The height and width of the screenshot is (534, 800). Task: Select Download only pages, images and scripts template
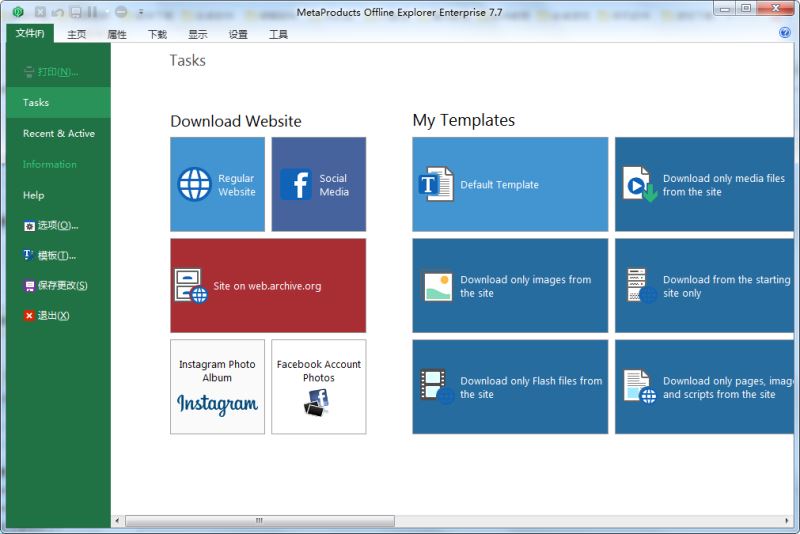[704, 387]
